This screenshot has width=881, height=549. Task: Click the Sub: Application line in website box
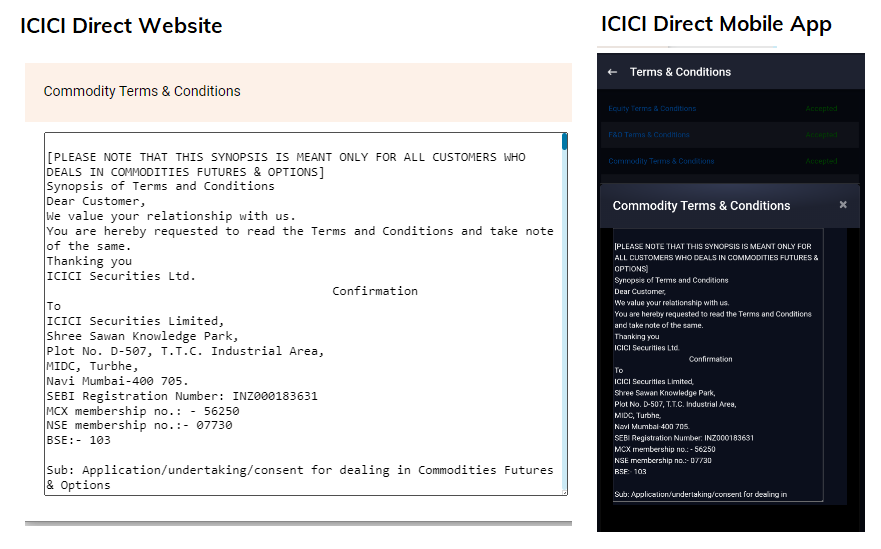(x=299, y=470)
